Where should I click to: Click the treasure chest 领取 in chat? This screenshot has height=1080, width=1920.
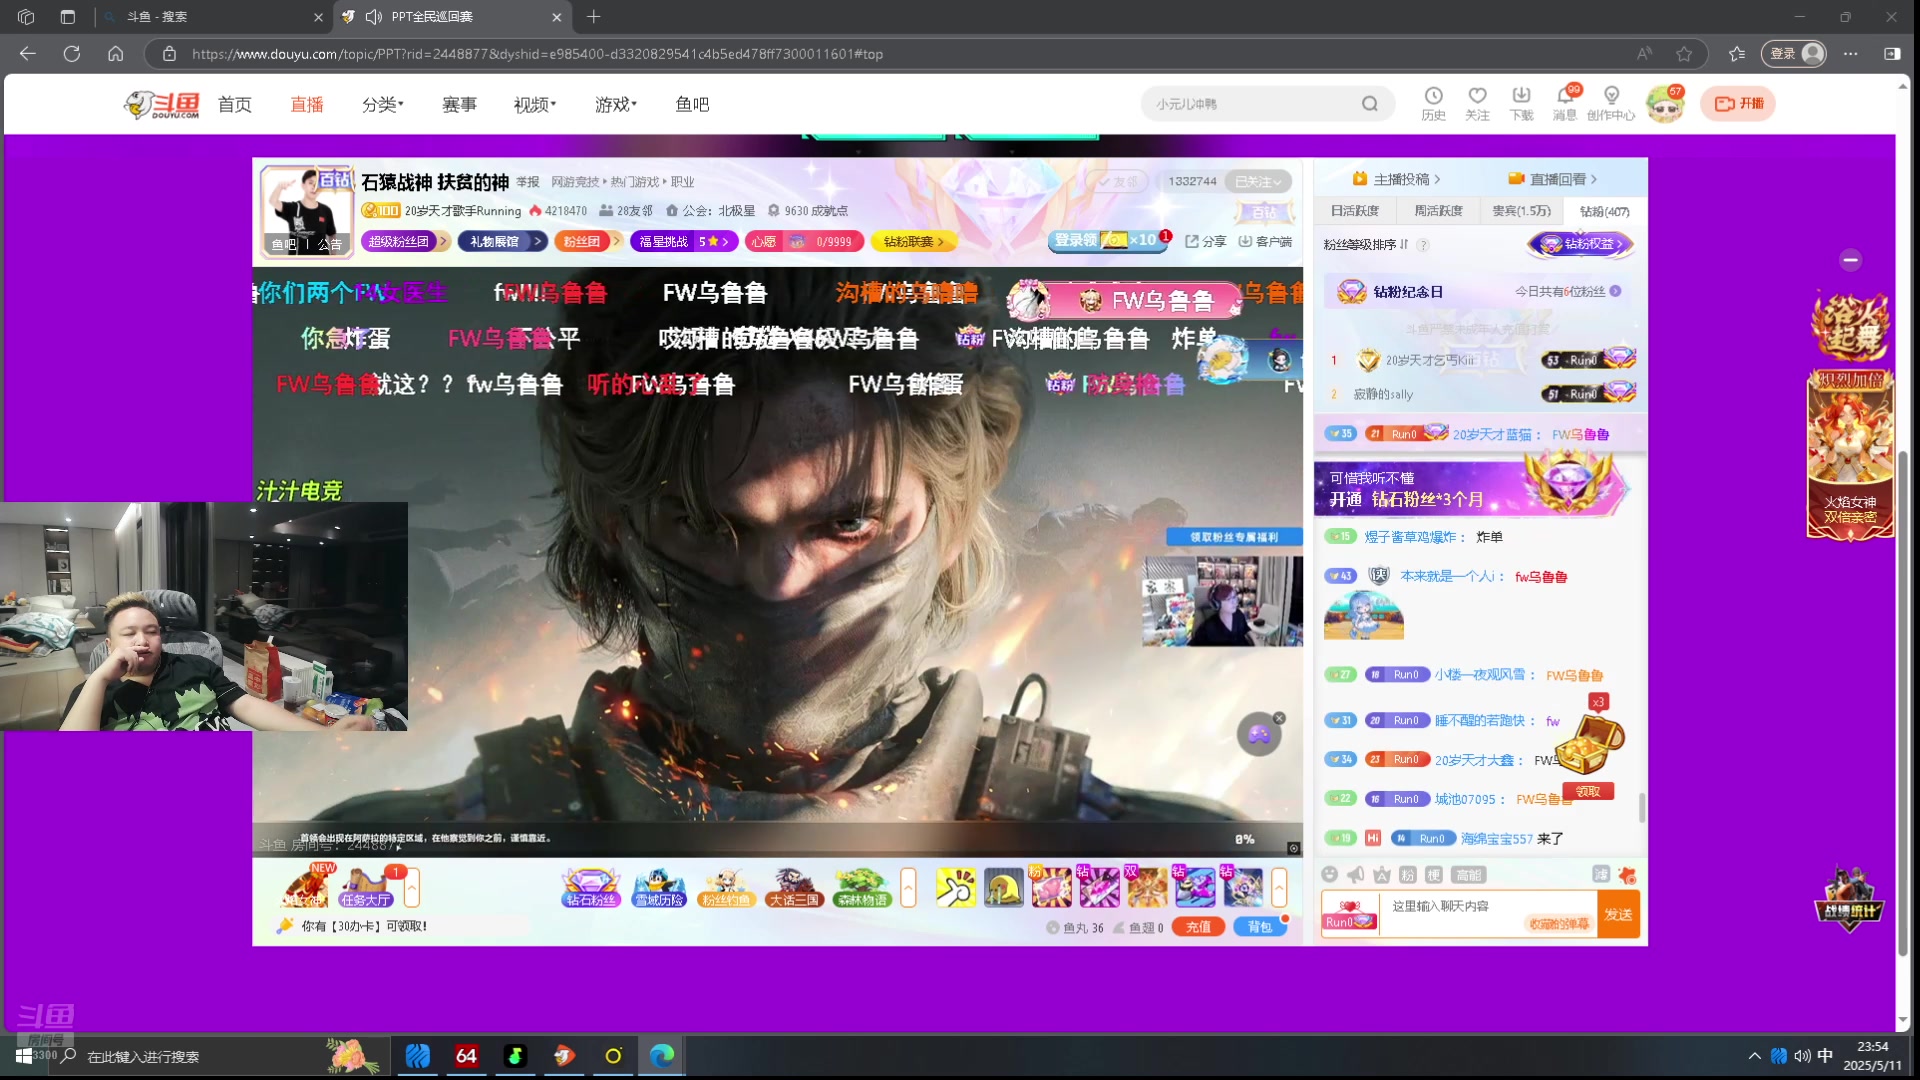[x=1588, y=791]
